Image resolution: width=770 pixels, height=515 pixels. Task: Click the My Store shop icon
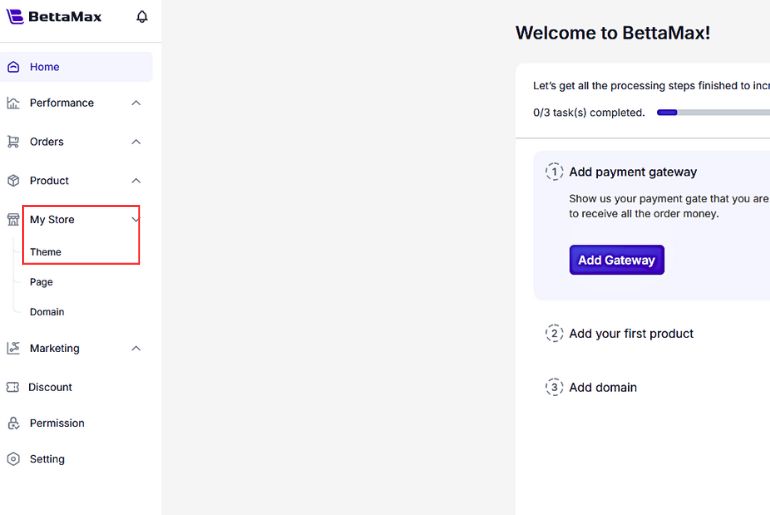coord(13,220)
